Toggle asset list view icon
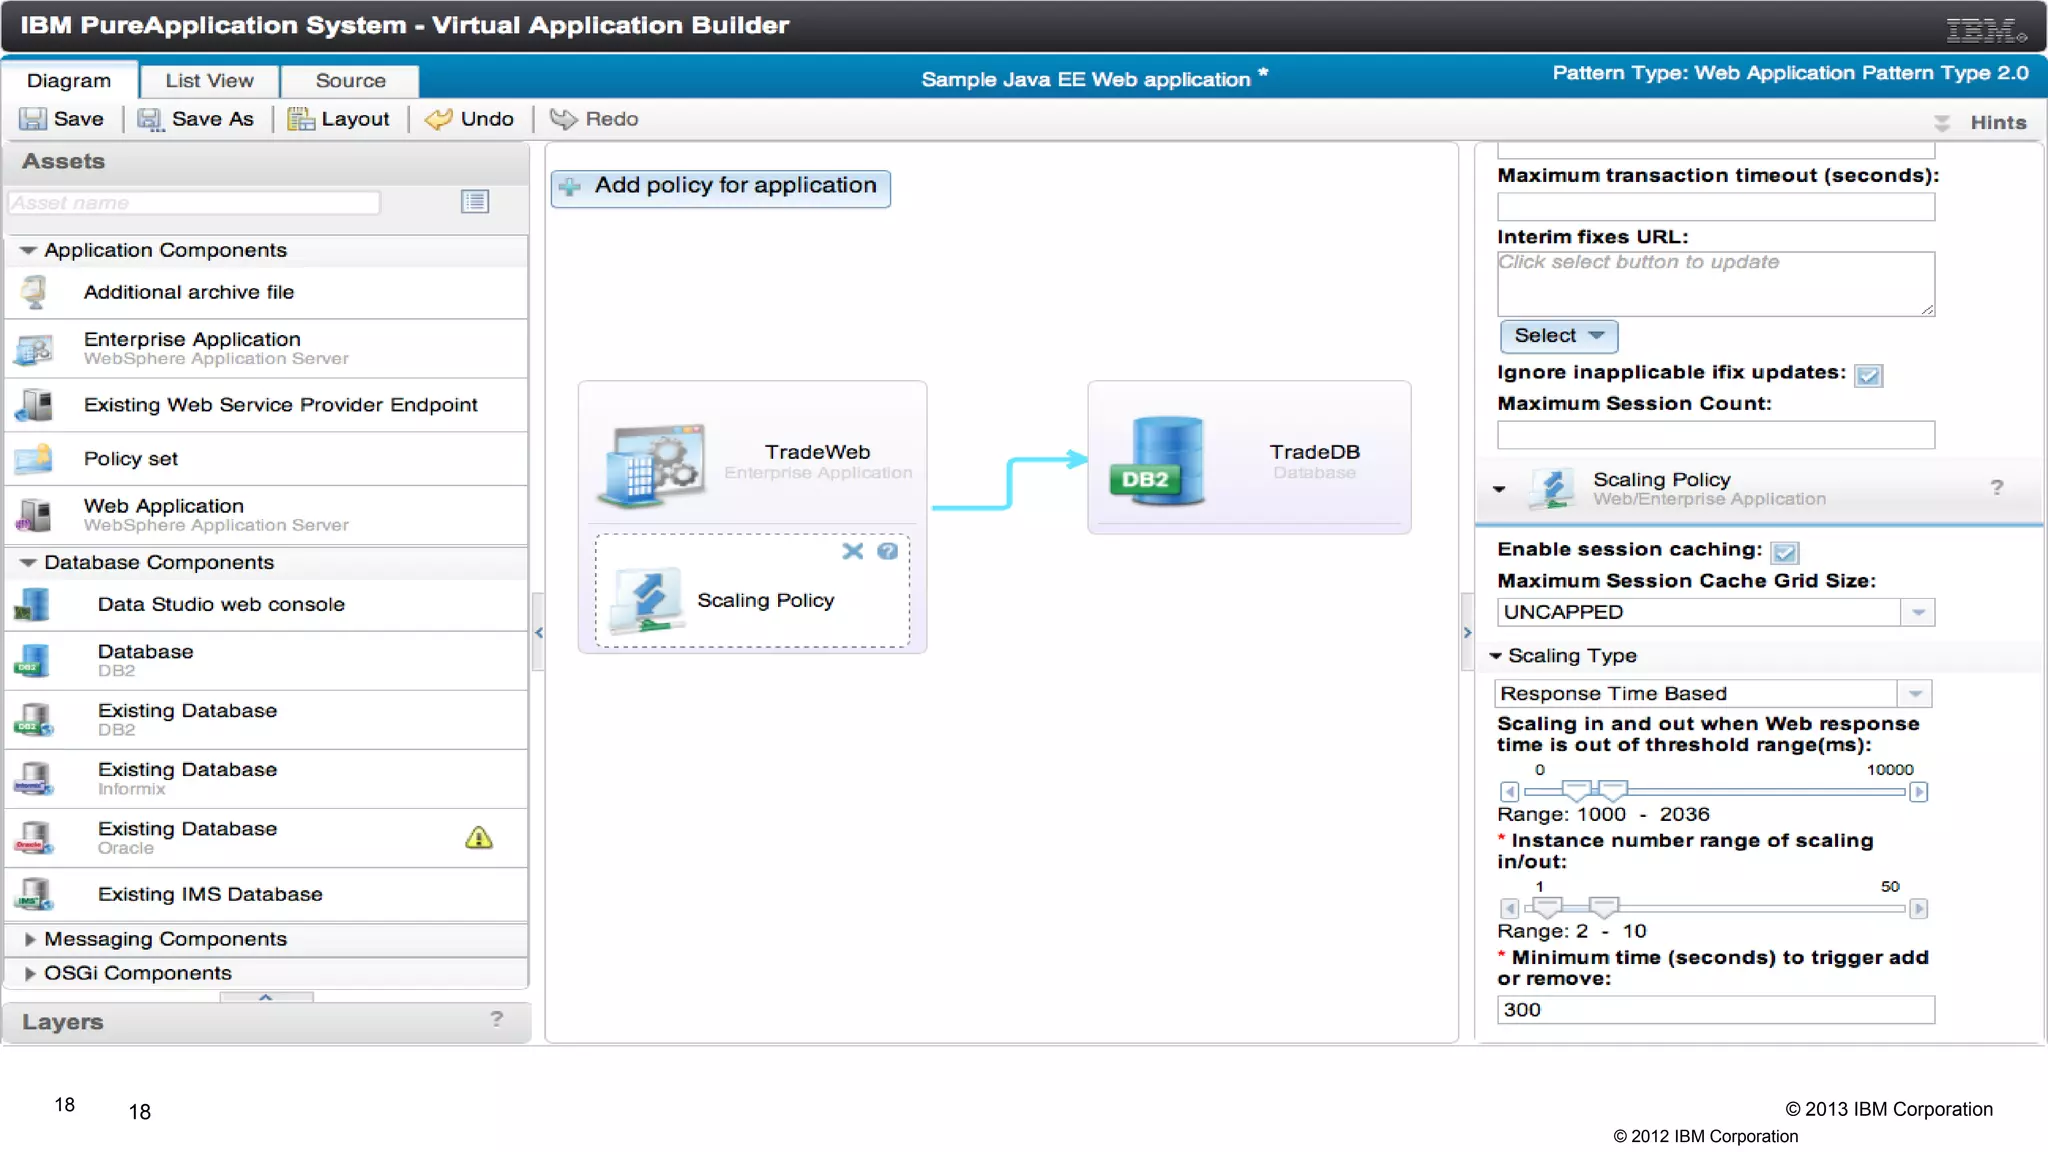This screenshot has height=1152, width=2048. (475, 202)
